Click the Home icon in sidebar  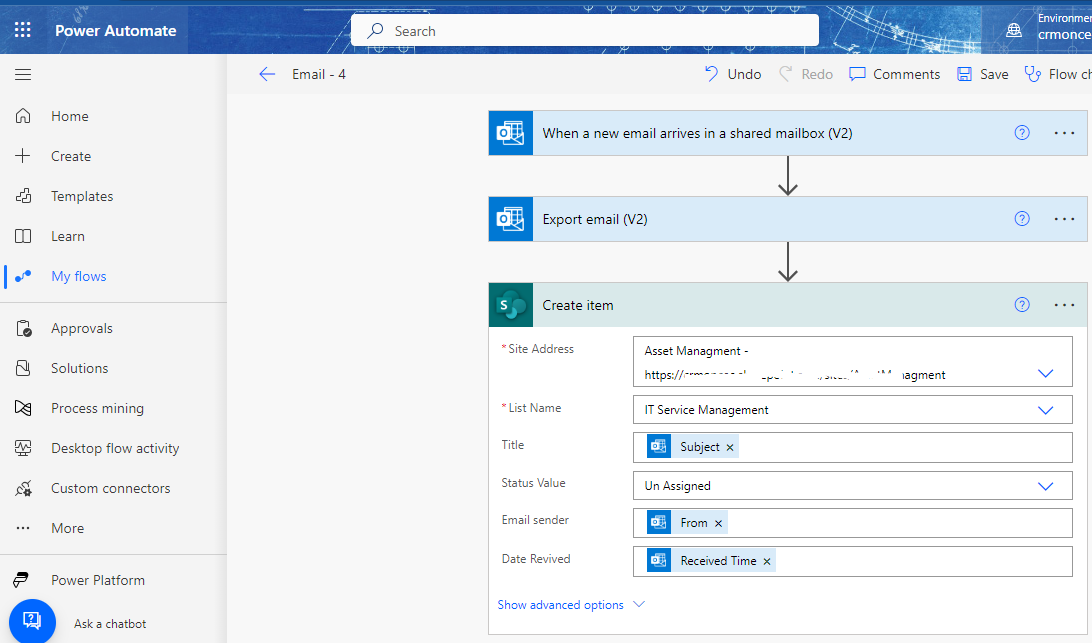click(23, 116)
